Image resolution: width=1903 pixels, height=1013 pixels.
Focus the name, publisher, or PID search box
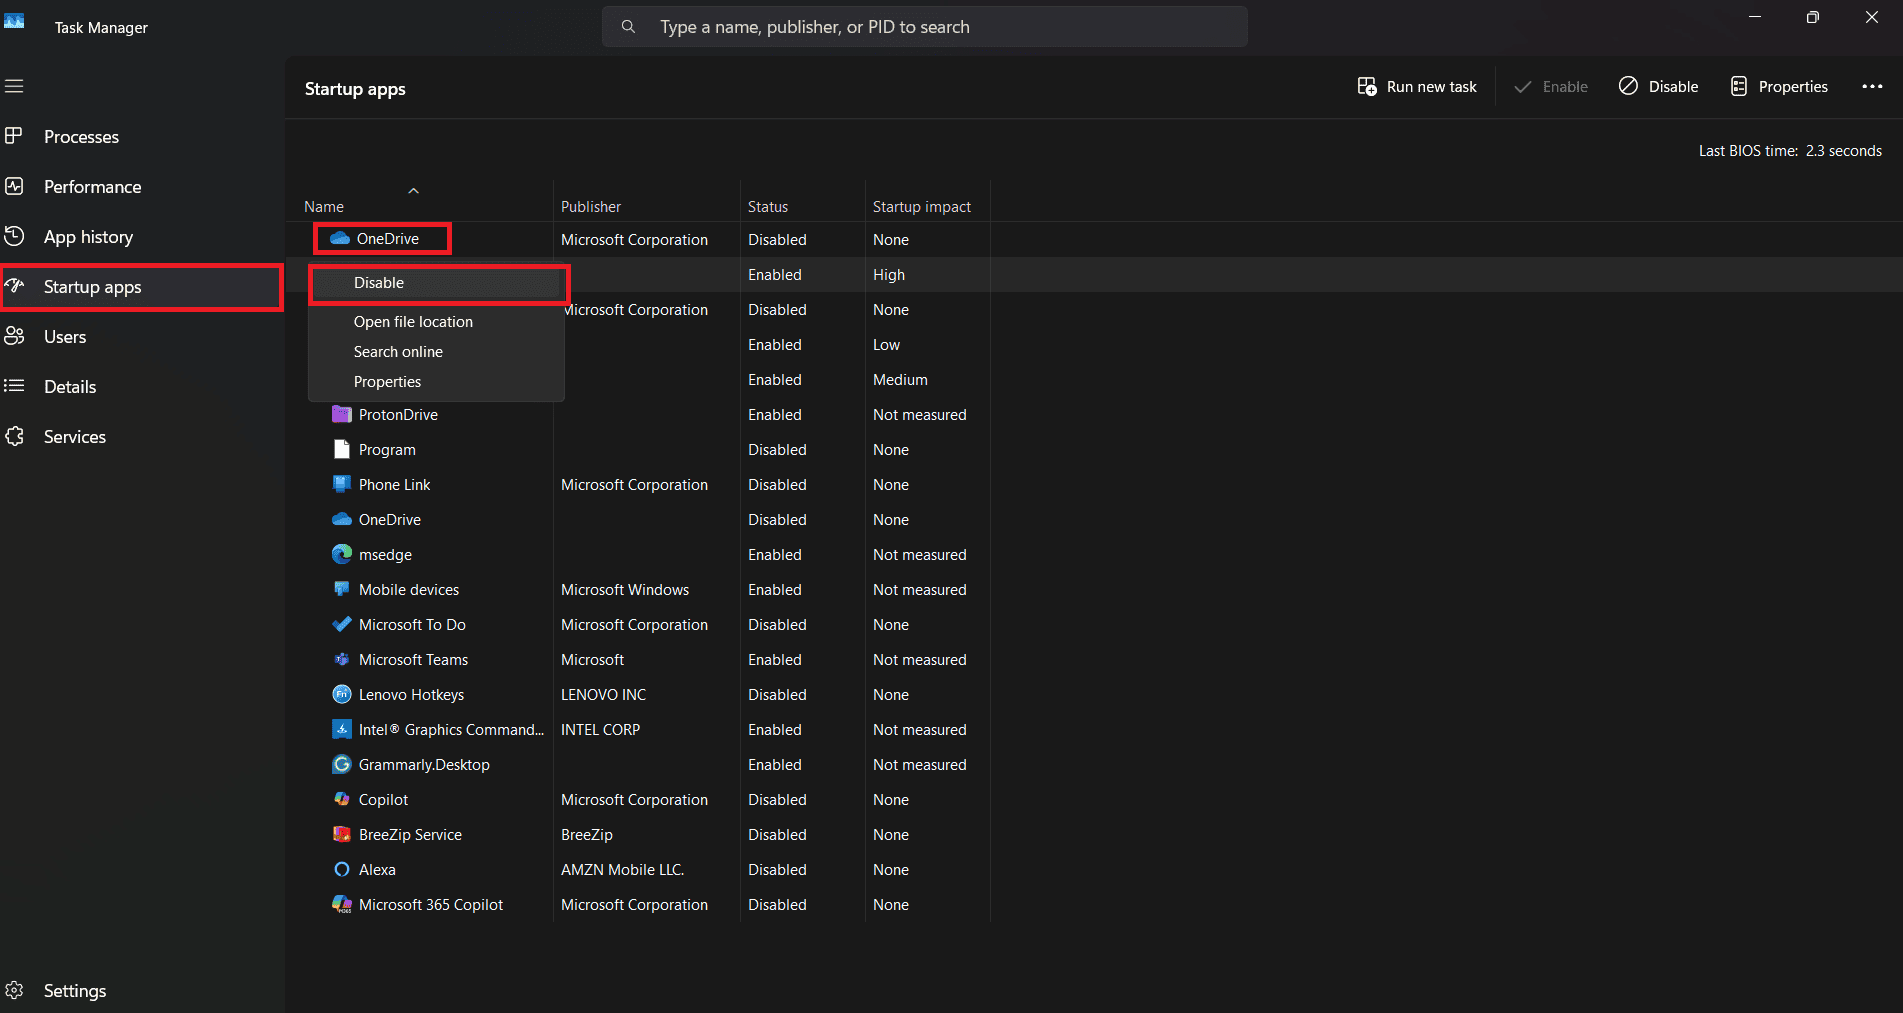click(924, 27)
